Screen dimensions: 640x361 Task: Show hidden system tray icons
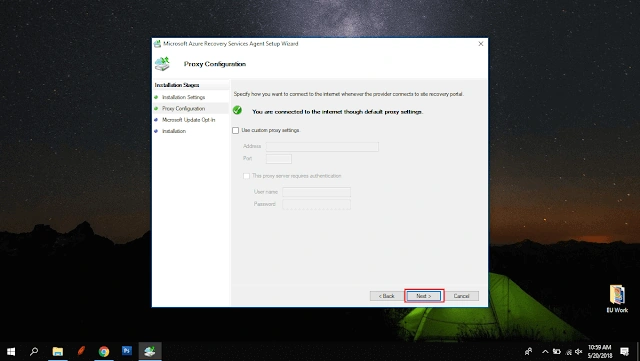[545, 352]
